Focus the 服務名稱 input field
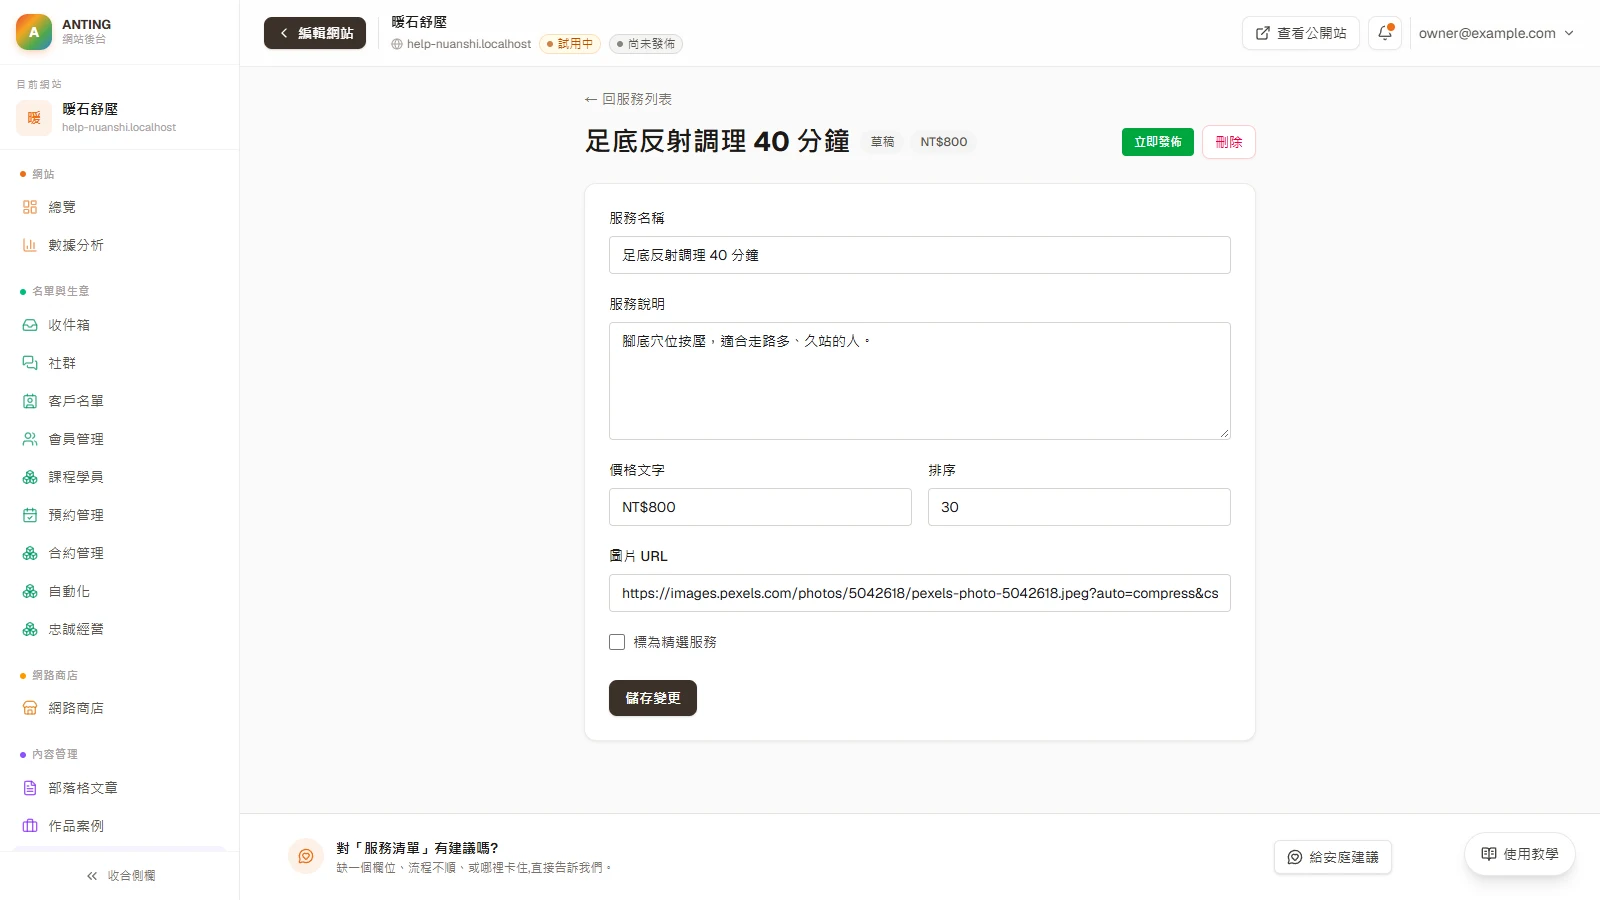Screen dimensions: 1600x900 coord(920,255)
